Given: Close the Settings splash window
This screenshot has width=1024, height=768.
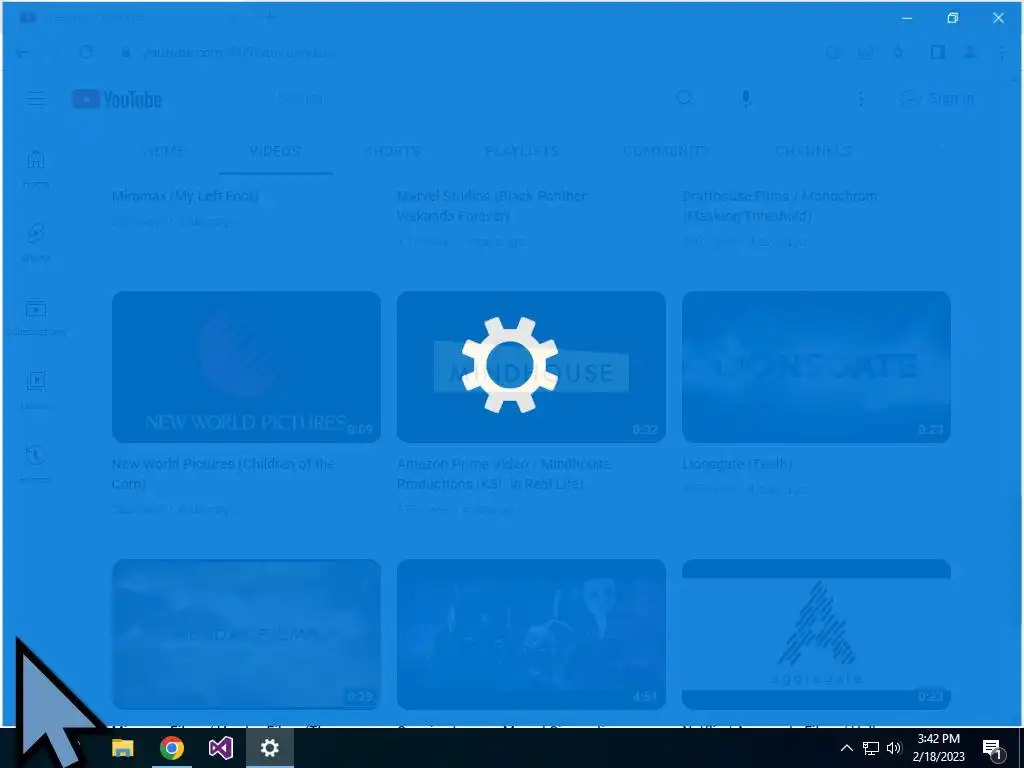Looking at the screenshot, I should pos(999,18).
